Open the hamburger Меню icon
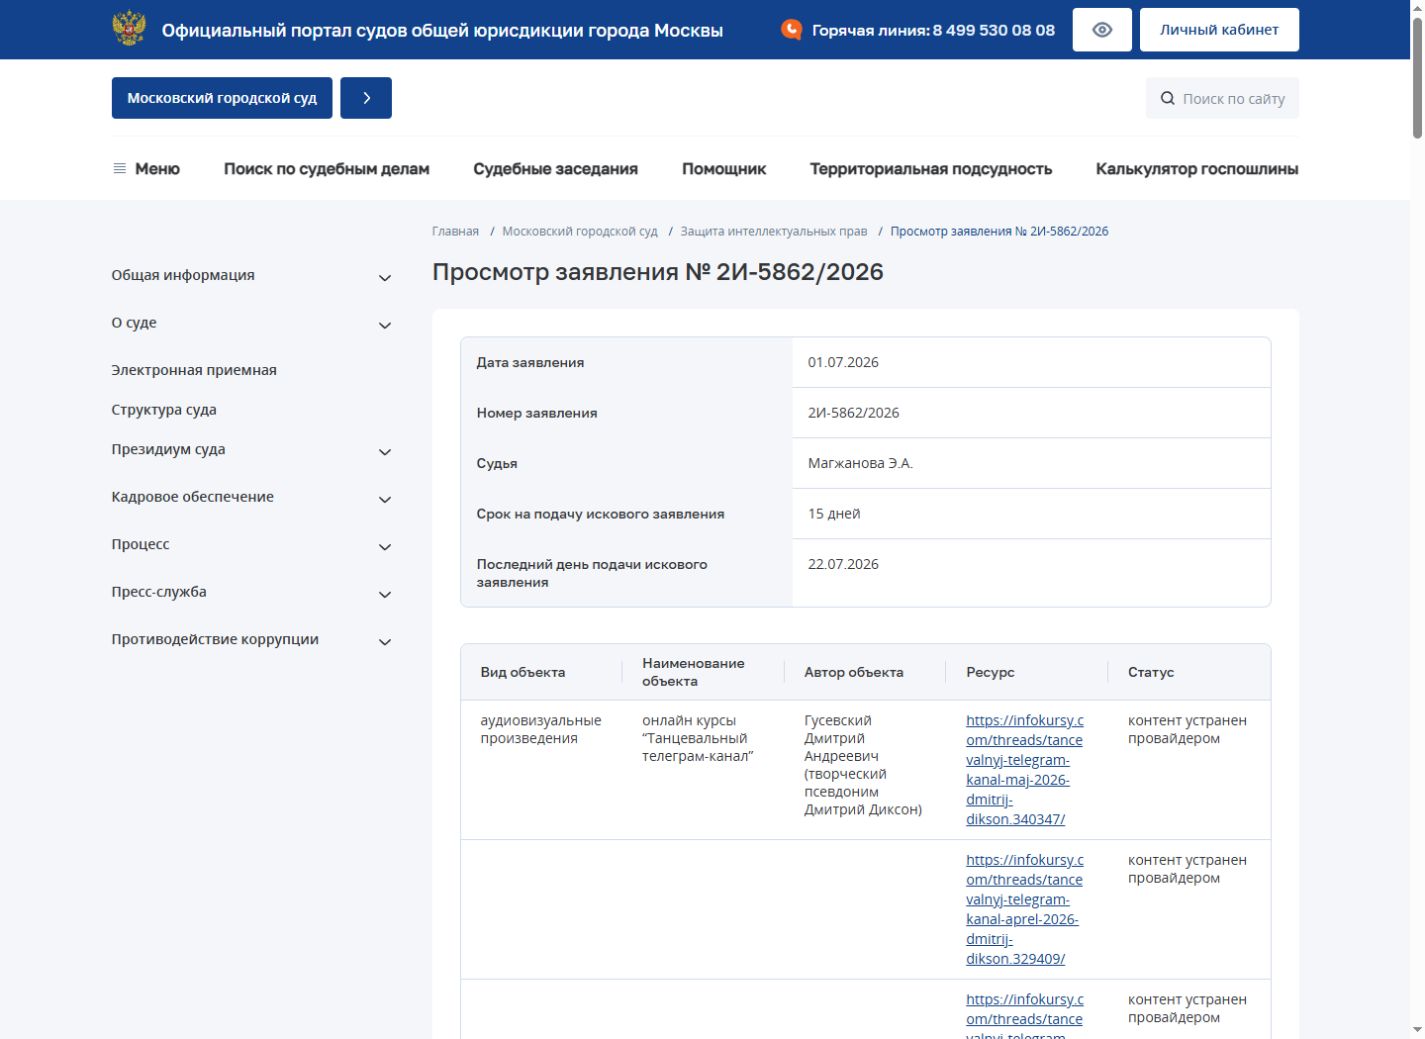This screenshot has width=1425, height=1039. [x=120, y=168]
